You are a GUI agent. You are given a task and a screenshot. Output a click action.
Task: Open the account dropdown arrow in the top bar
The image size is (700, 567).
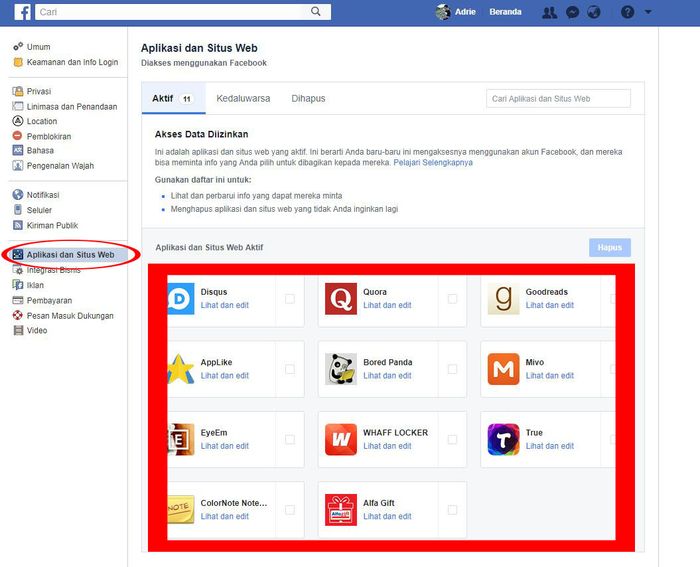(648, 12)
